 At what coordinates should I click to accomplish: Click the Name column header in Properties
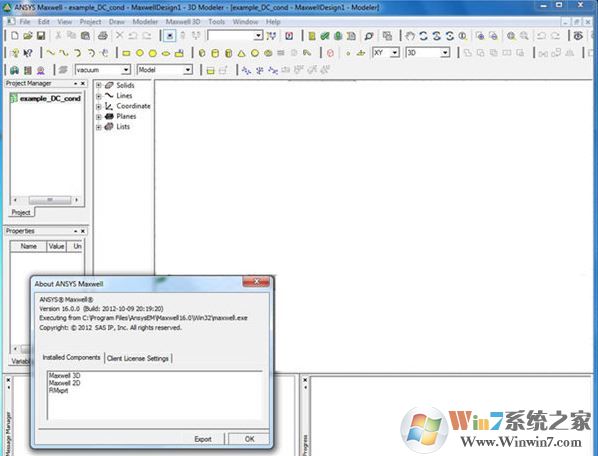[x=28, y=246]
